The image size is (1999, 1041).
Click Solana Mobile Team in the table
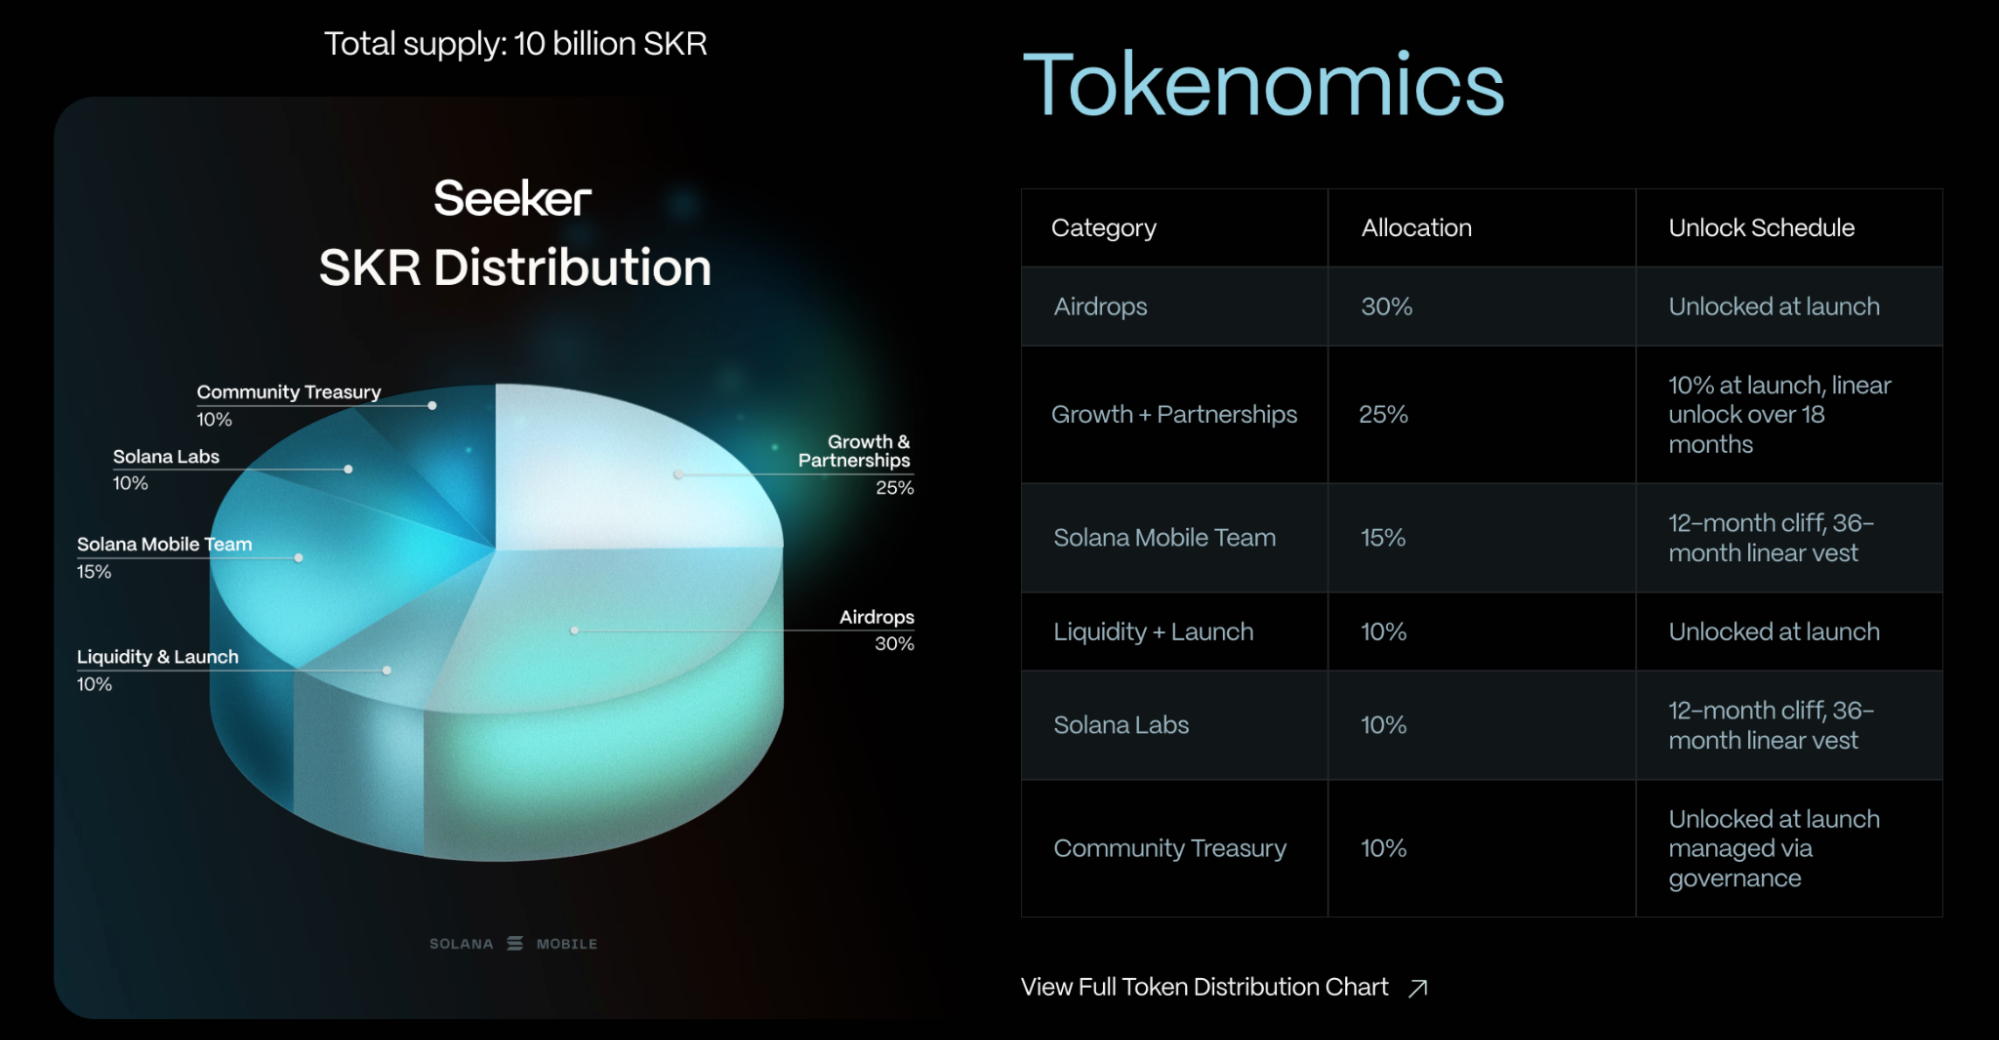coord(1164,538)
